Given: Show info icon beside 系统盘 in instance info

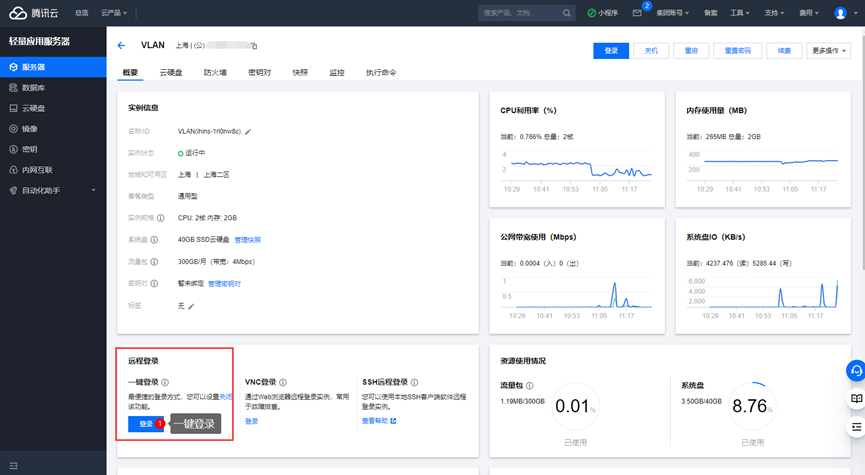Looking at the screenshot, I should point(154,240).
